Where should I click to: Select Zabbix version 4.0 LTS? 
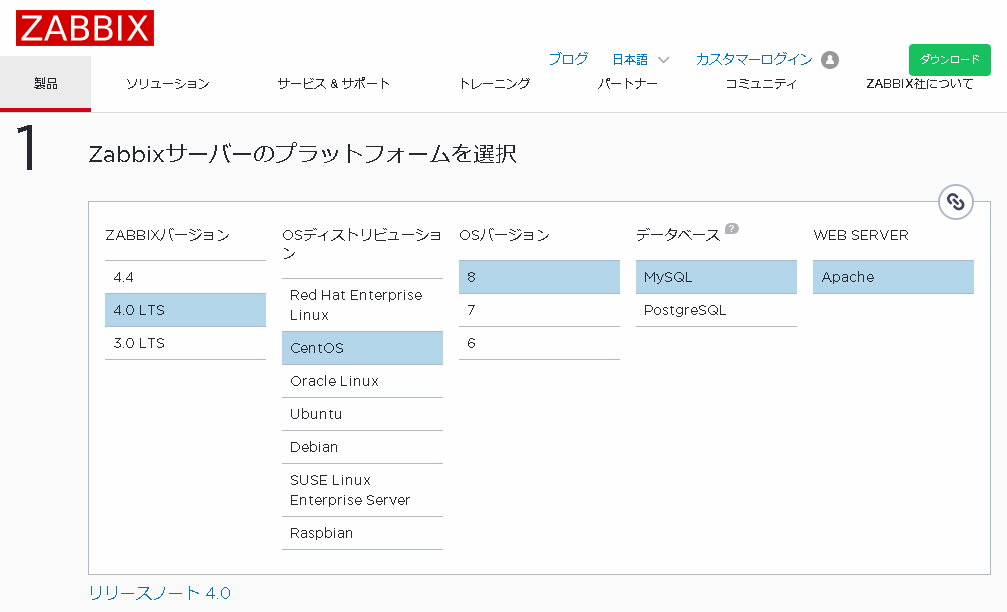coord(186,310)
